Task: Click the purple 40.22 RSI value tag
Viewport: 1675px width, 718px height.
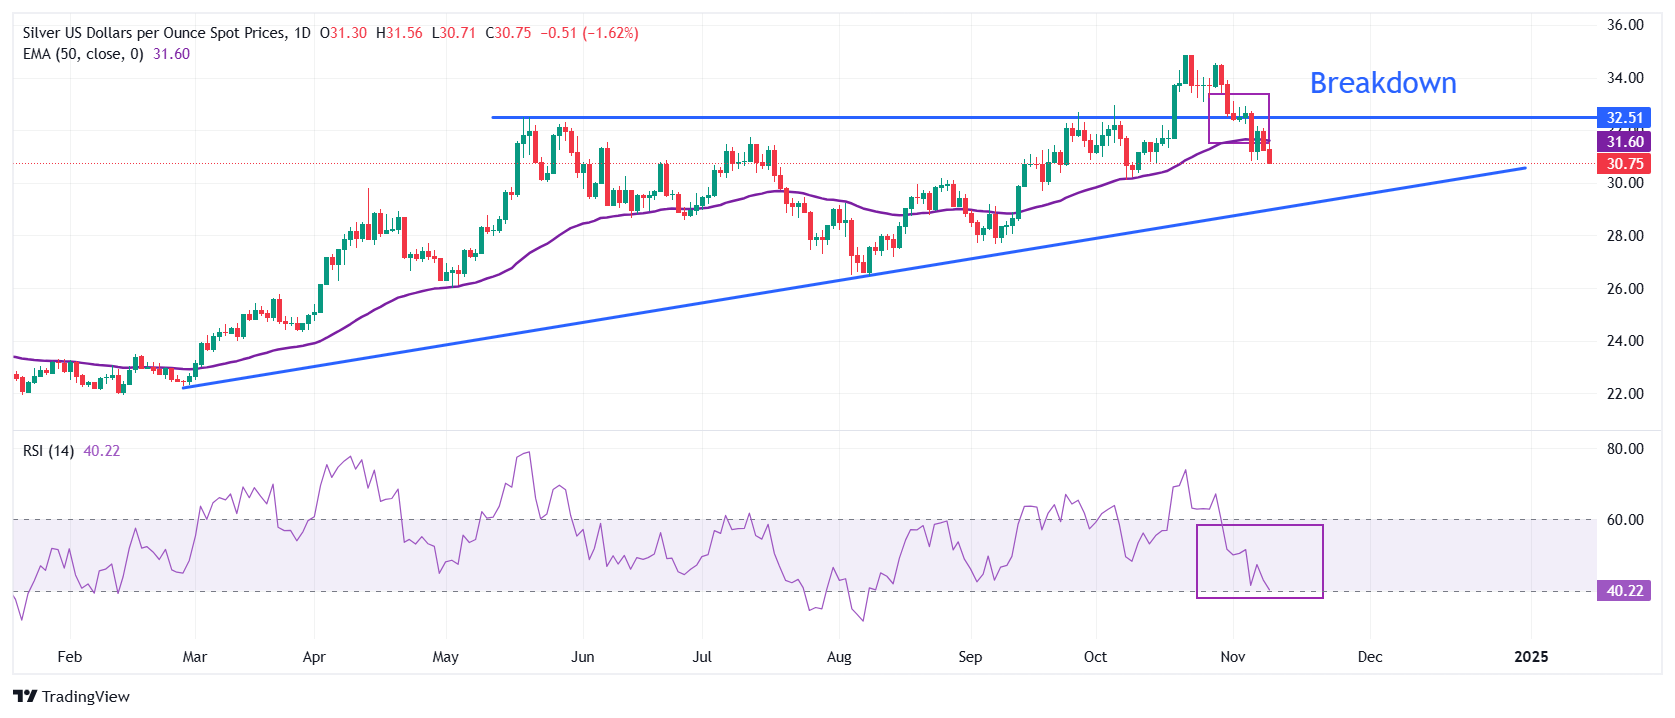Action: (x=1624, y=591)
